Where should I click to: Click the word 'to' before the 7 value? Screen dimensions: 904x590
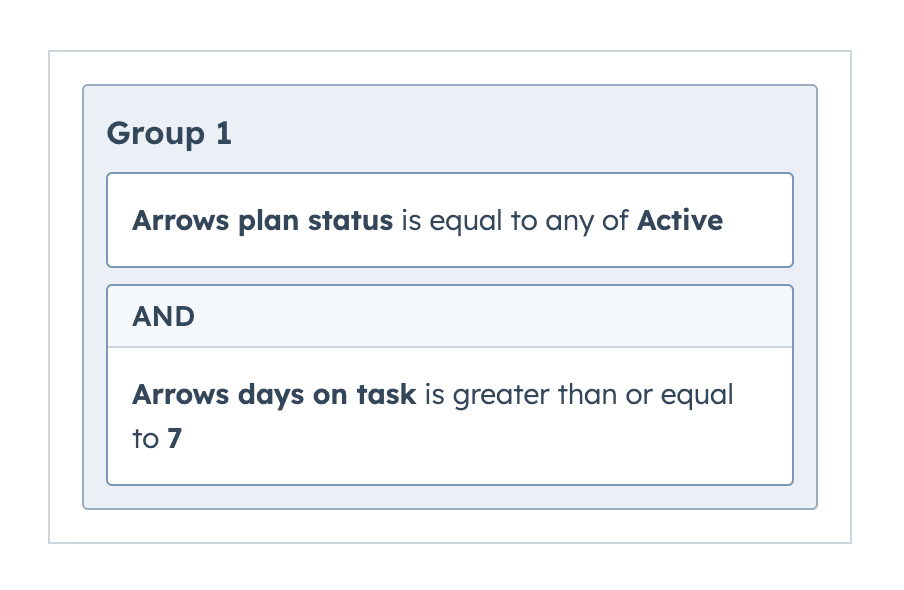click(x=145, y=439)
